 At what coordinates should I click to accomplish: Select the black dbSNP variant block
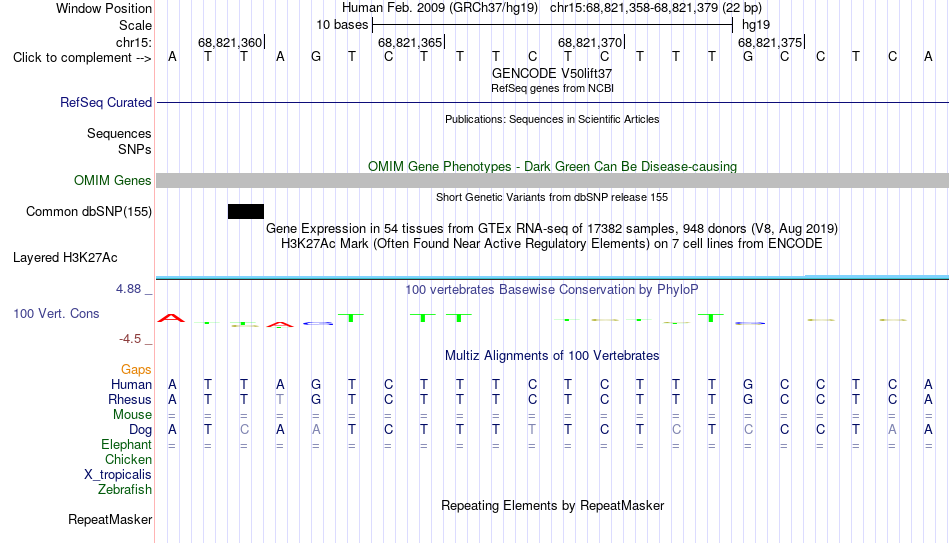click(x=246, y=212)
